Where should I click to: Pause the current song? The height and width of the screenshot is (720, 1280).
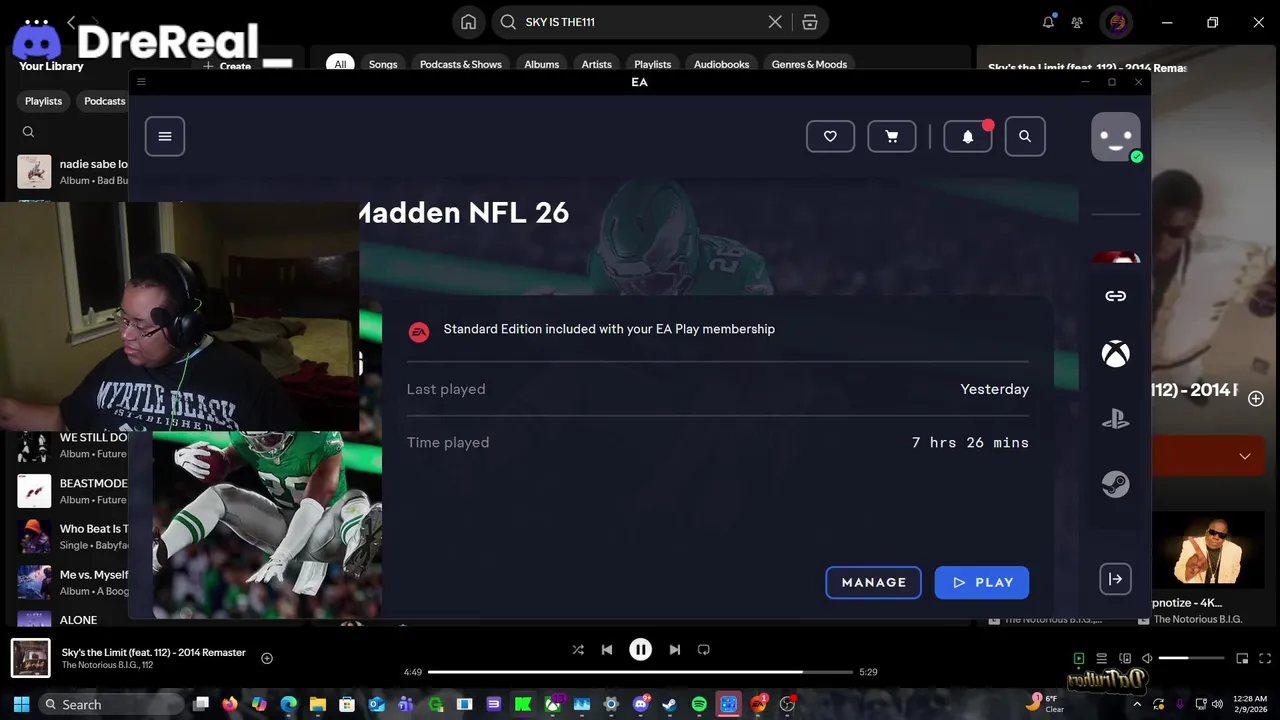tap(641, 649)
